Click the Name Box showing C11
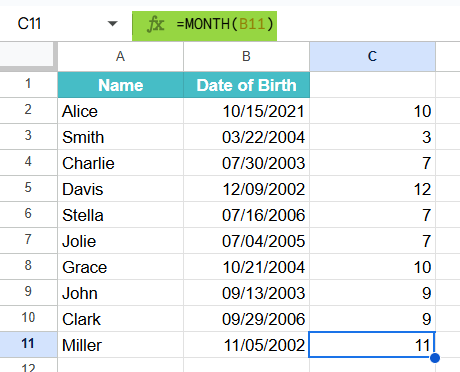460x372 pixels. click(29, 24)
